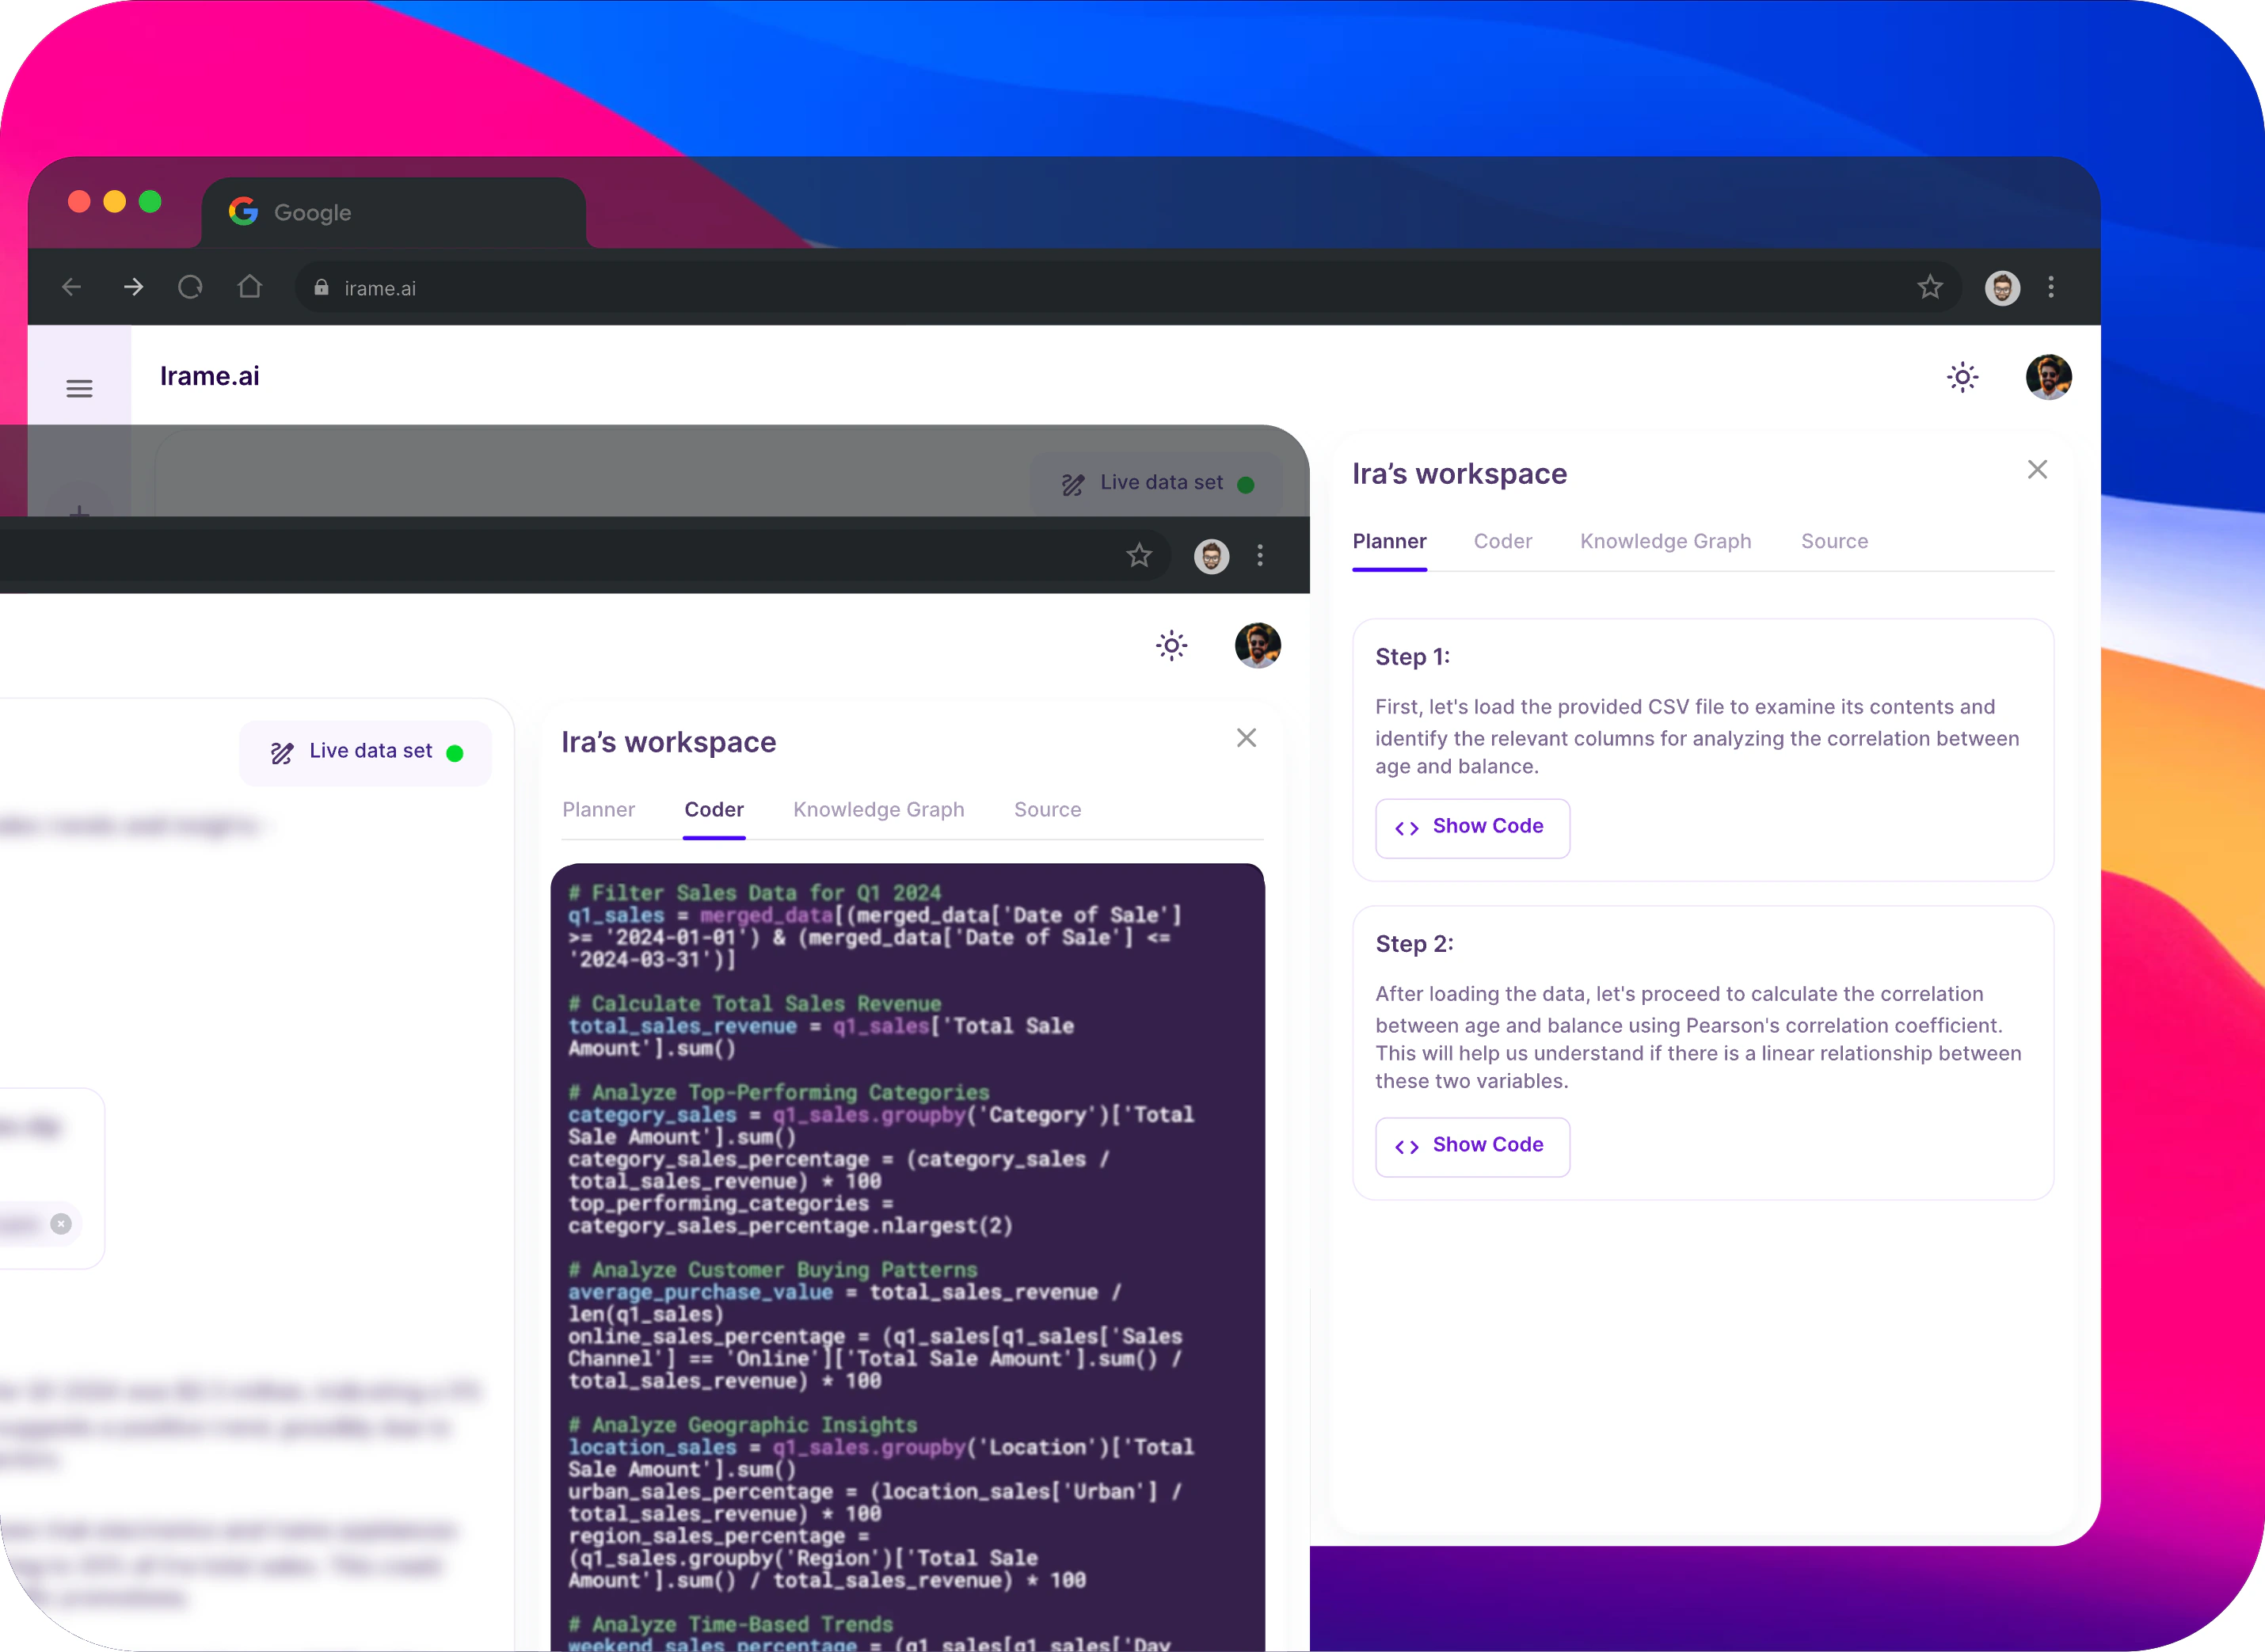2265x1652 pixels.
Task: Click the browser forward arrow
Action: coord(133,288)
